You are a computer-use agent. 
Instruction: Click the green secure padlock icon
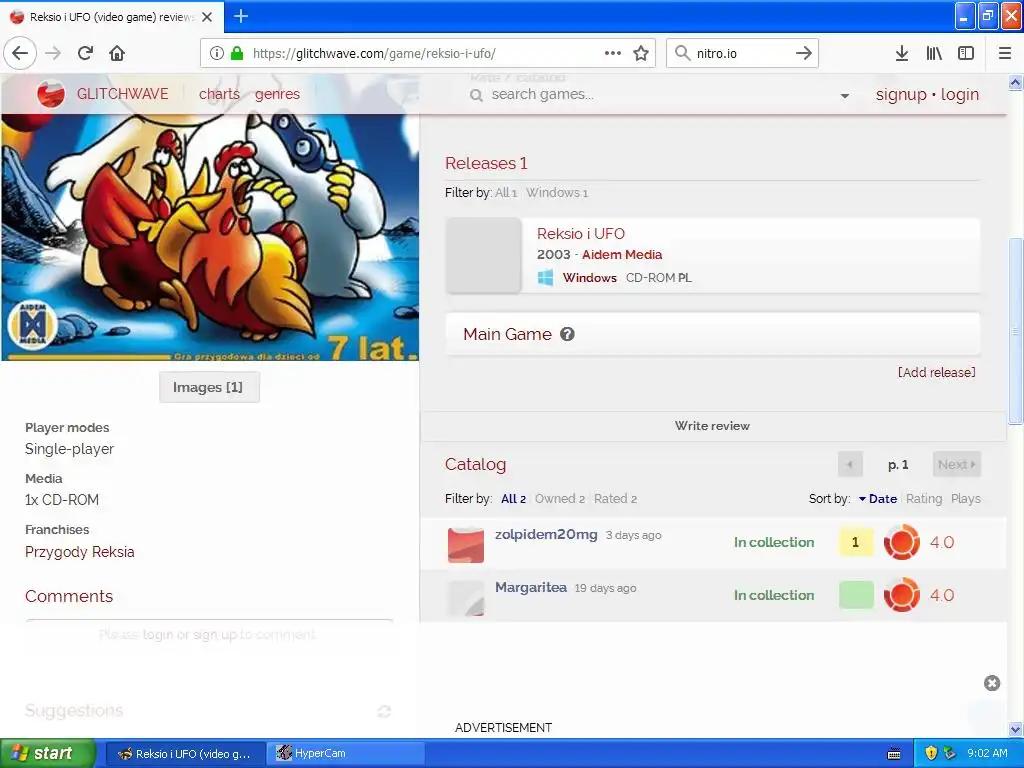tap(237, 53)
